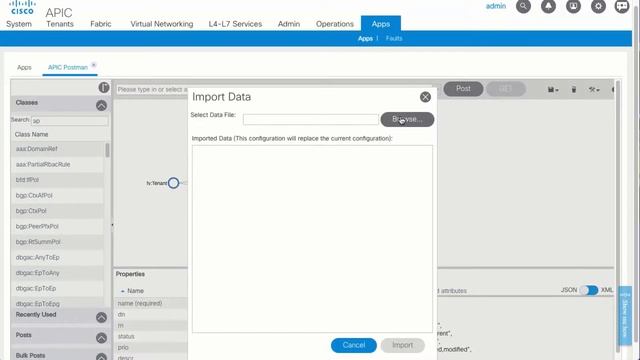Open the tools wrench dropdown in toolbar
The image size is (640, 360).
(x=594, y=89)
